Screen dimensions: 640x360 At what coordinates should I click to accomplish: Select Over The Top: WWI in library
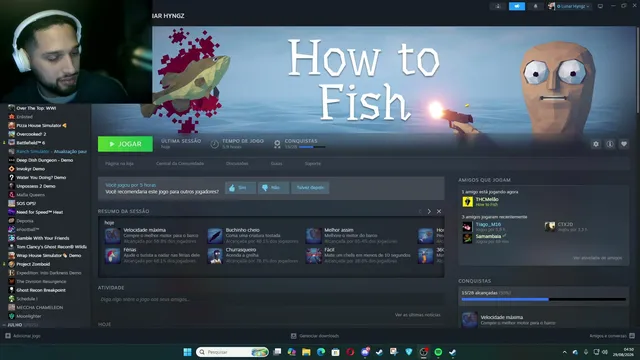point(36,108)
